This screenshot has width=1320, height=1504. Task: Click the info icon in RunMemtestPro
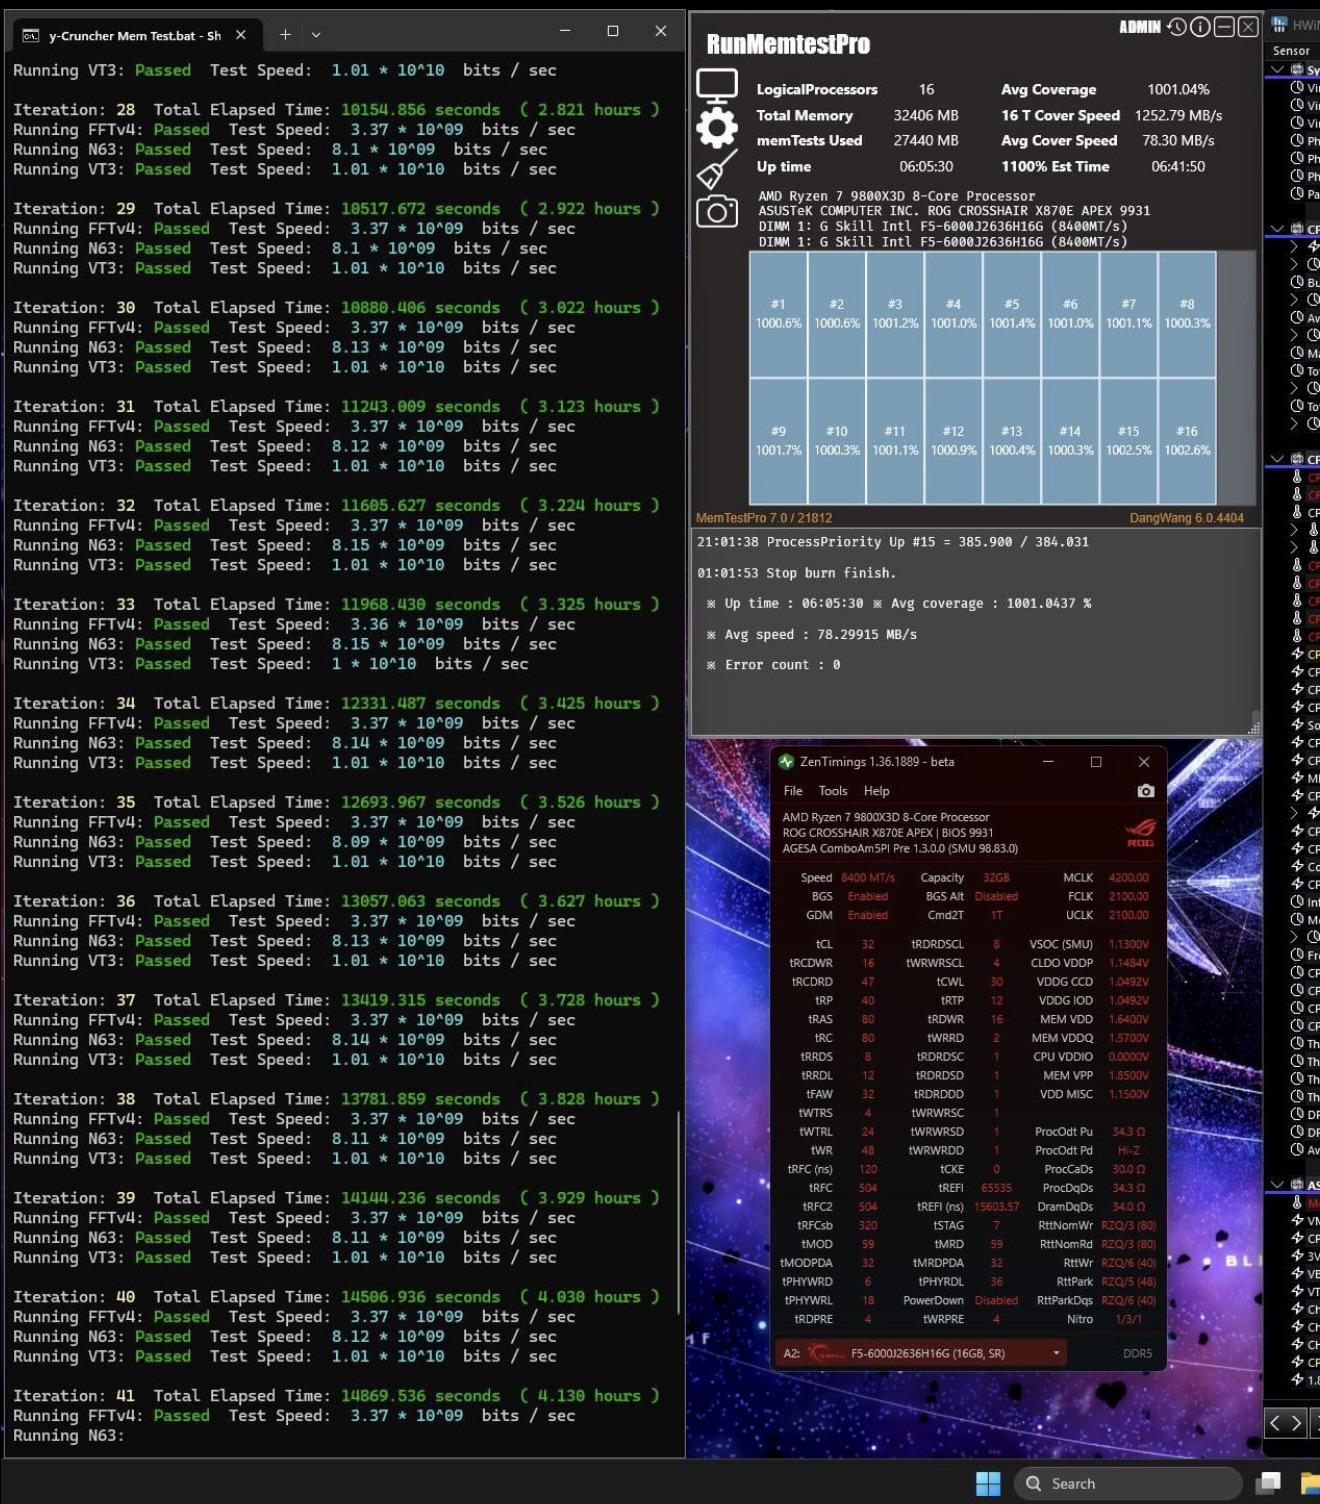pos(1200,27)
